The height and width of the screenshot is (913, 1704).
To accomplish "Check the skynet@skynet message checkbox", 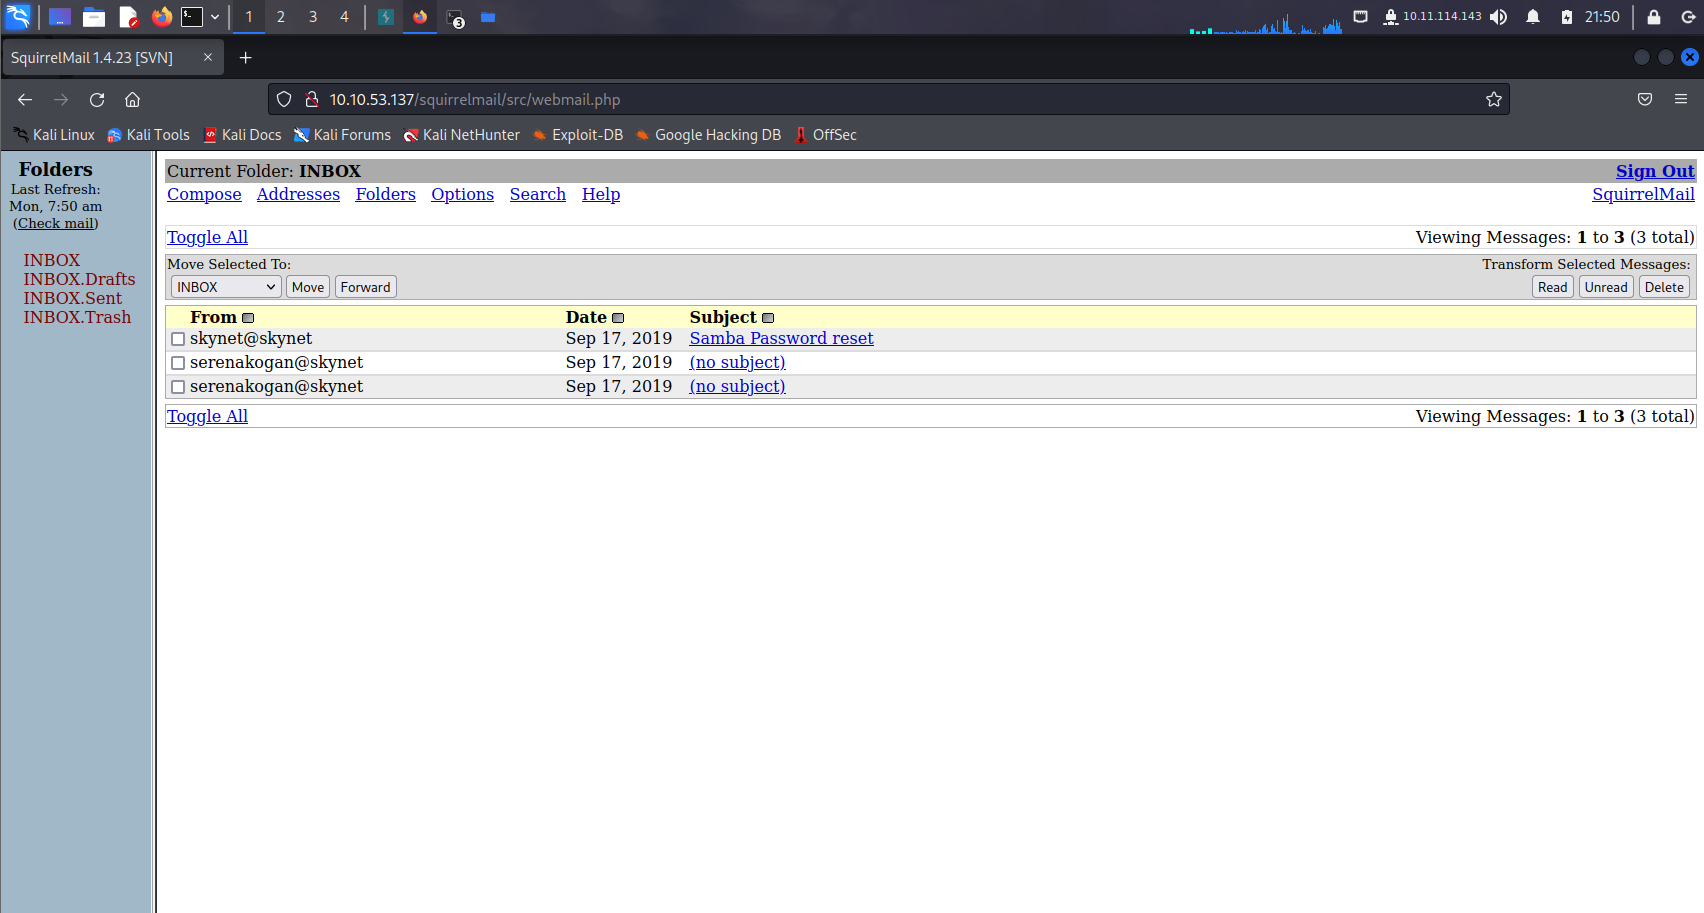I will click(178, 339).
